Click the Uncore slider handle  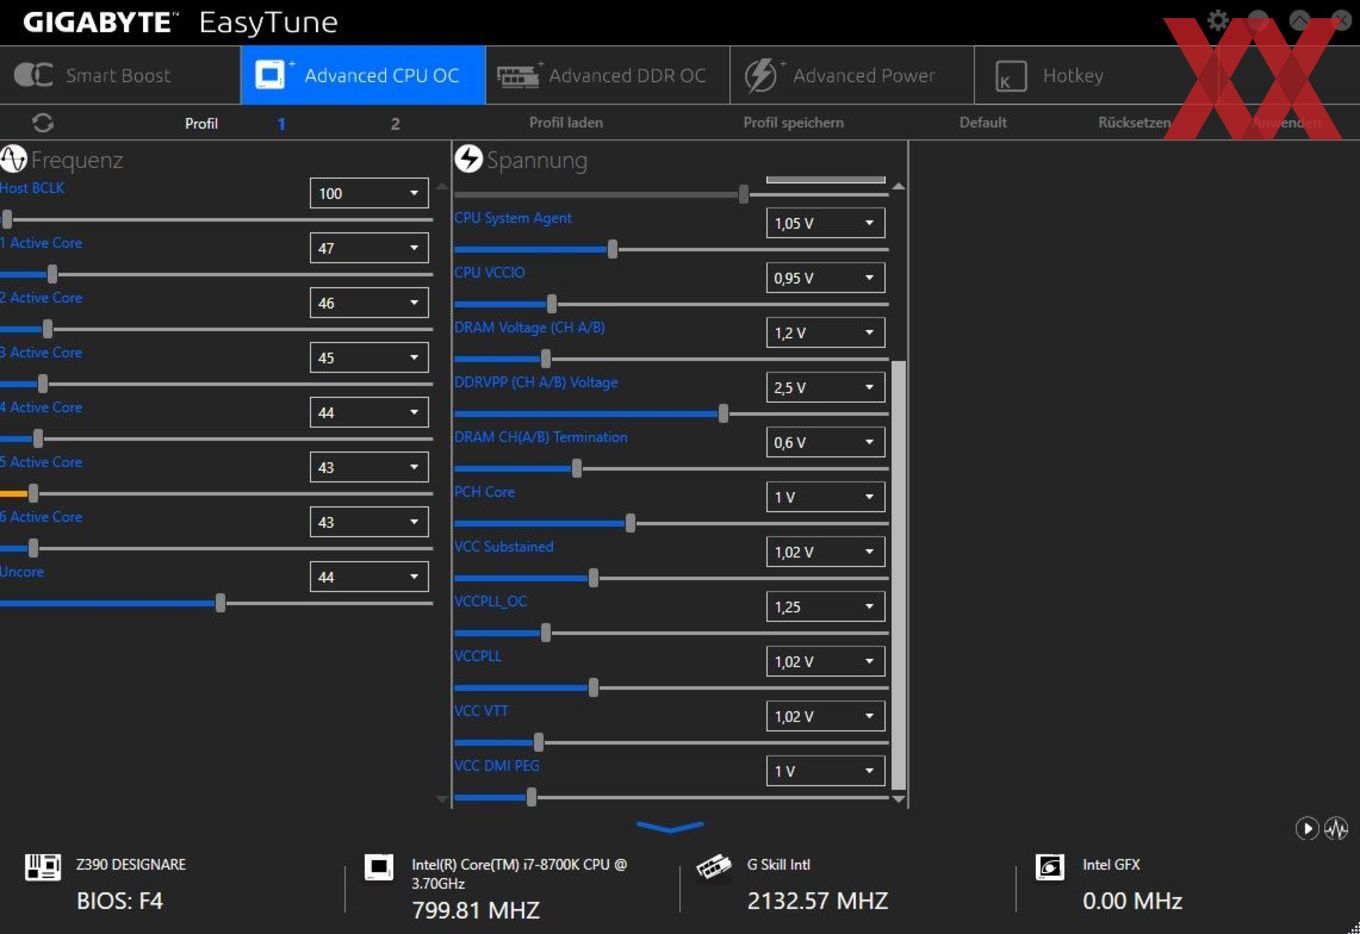[220, 603]
